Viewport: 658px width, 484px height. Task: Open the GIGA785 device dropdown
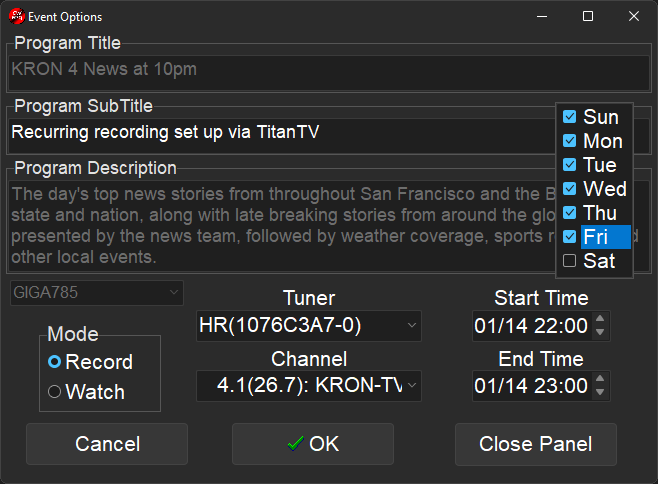click(x=97, y=293)
